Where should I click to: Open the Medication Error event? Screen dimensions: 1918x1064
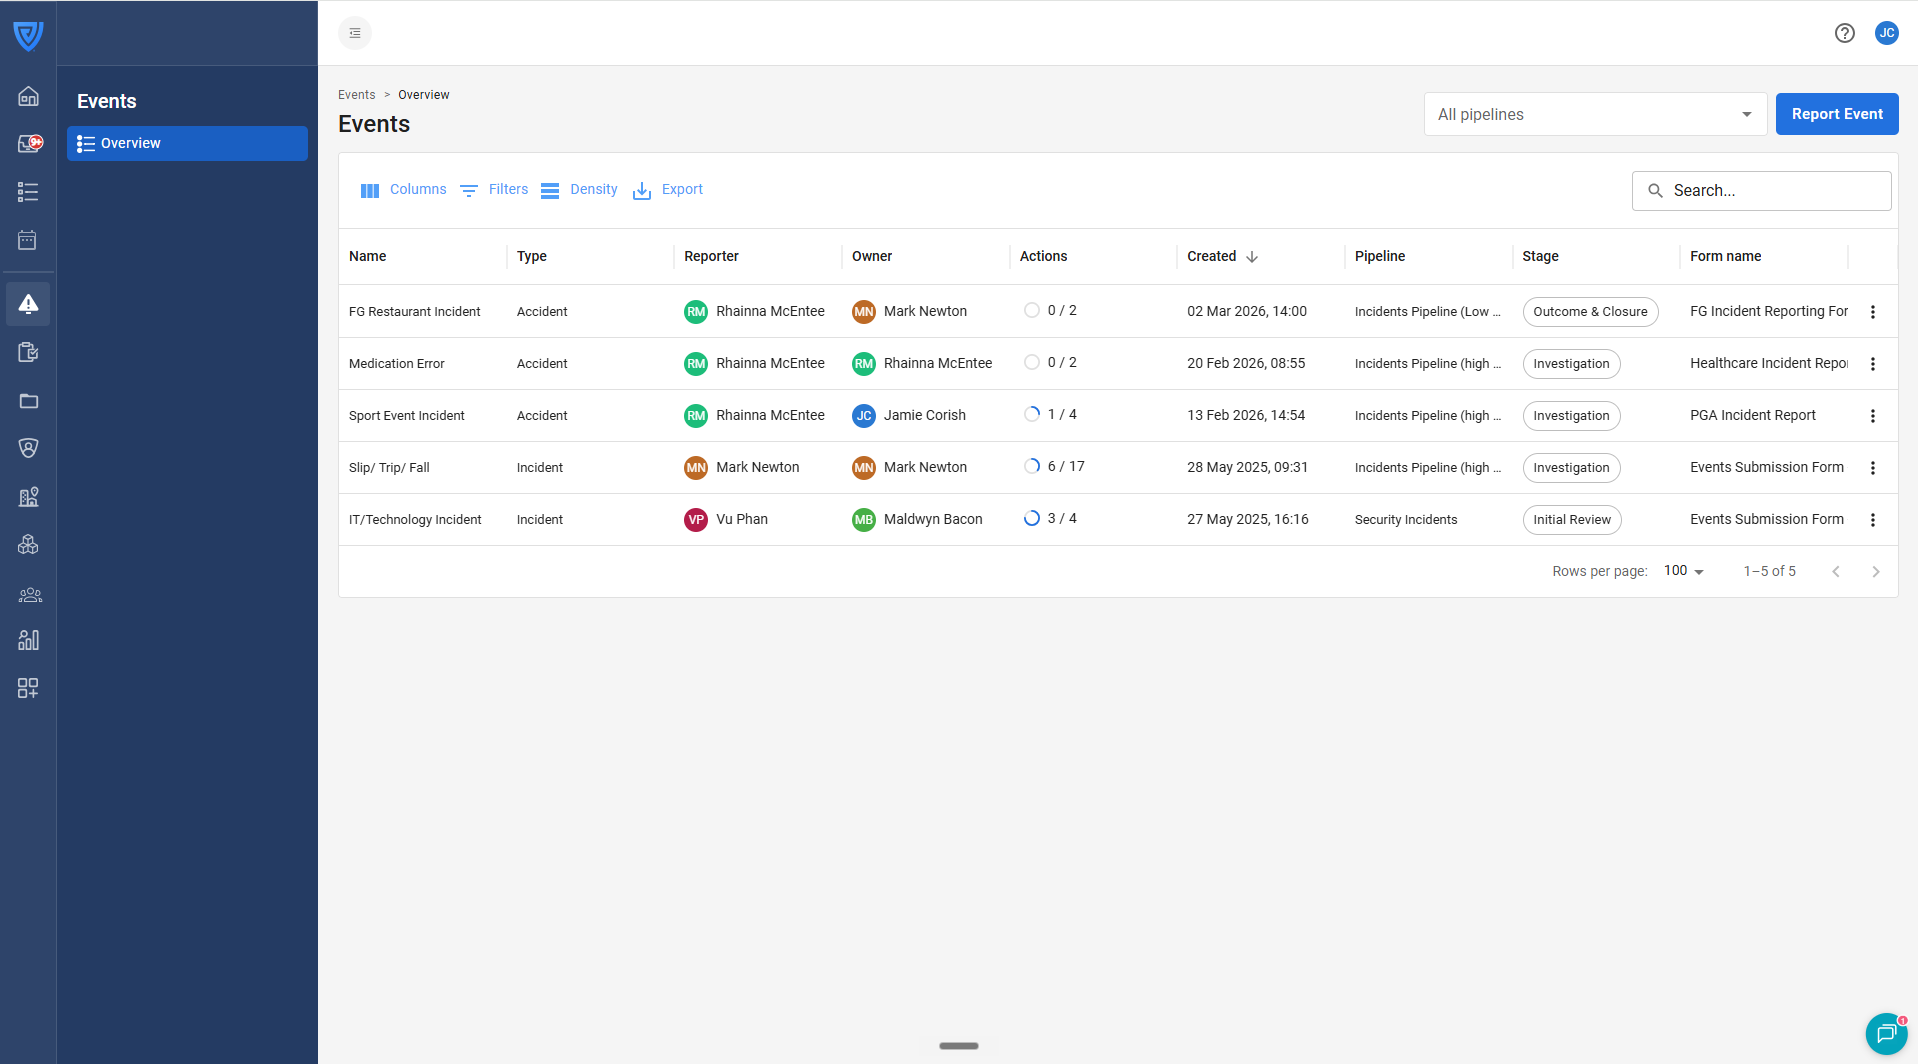(x=397, y=364)
